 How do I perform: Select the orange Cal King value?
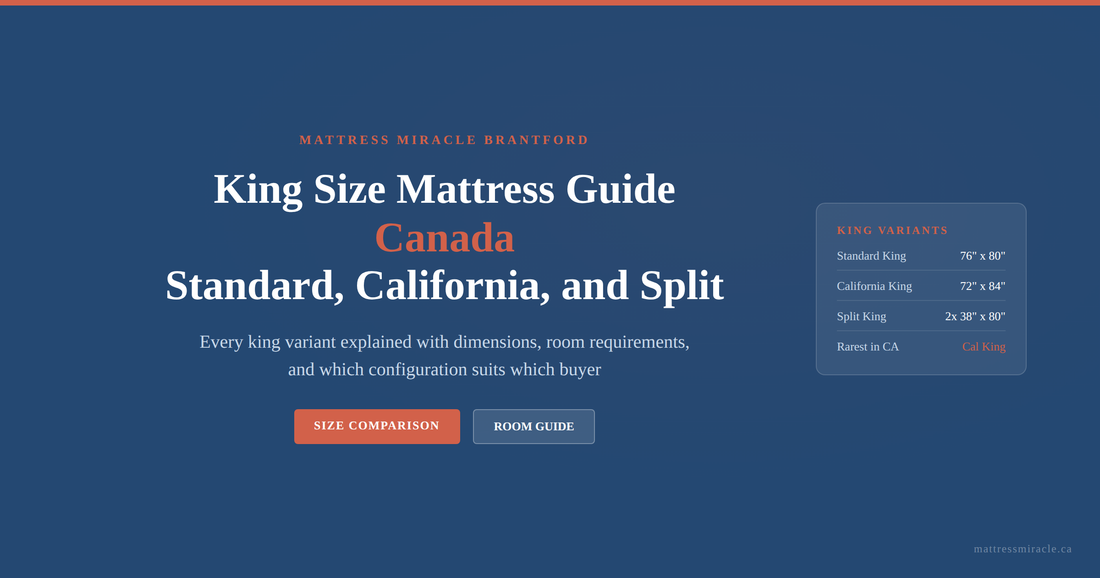coord(984,347)
